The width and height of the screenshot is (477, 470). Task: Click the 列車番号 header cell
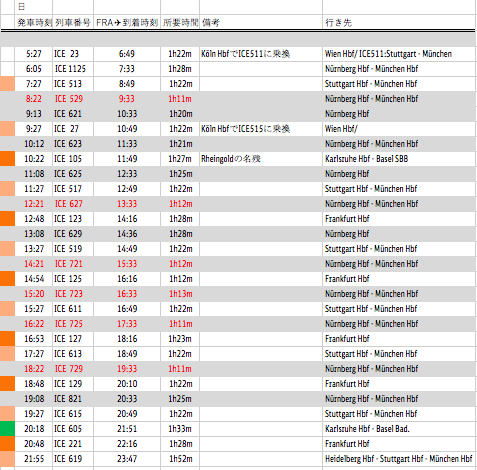coord(73,23)
